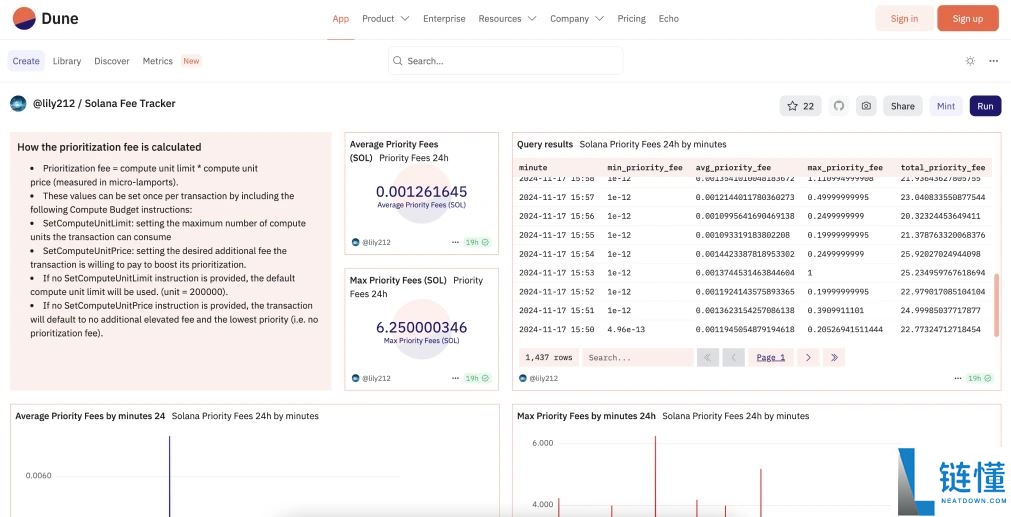Click the main Search input field
The image size is (1011, 517).
click(506, 61)
